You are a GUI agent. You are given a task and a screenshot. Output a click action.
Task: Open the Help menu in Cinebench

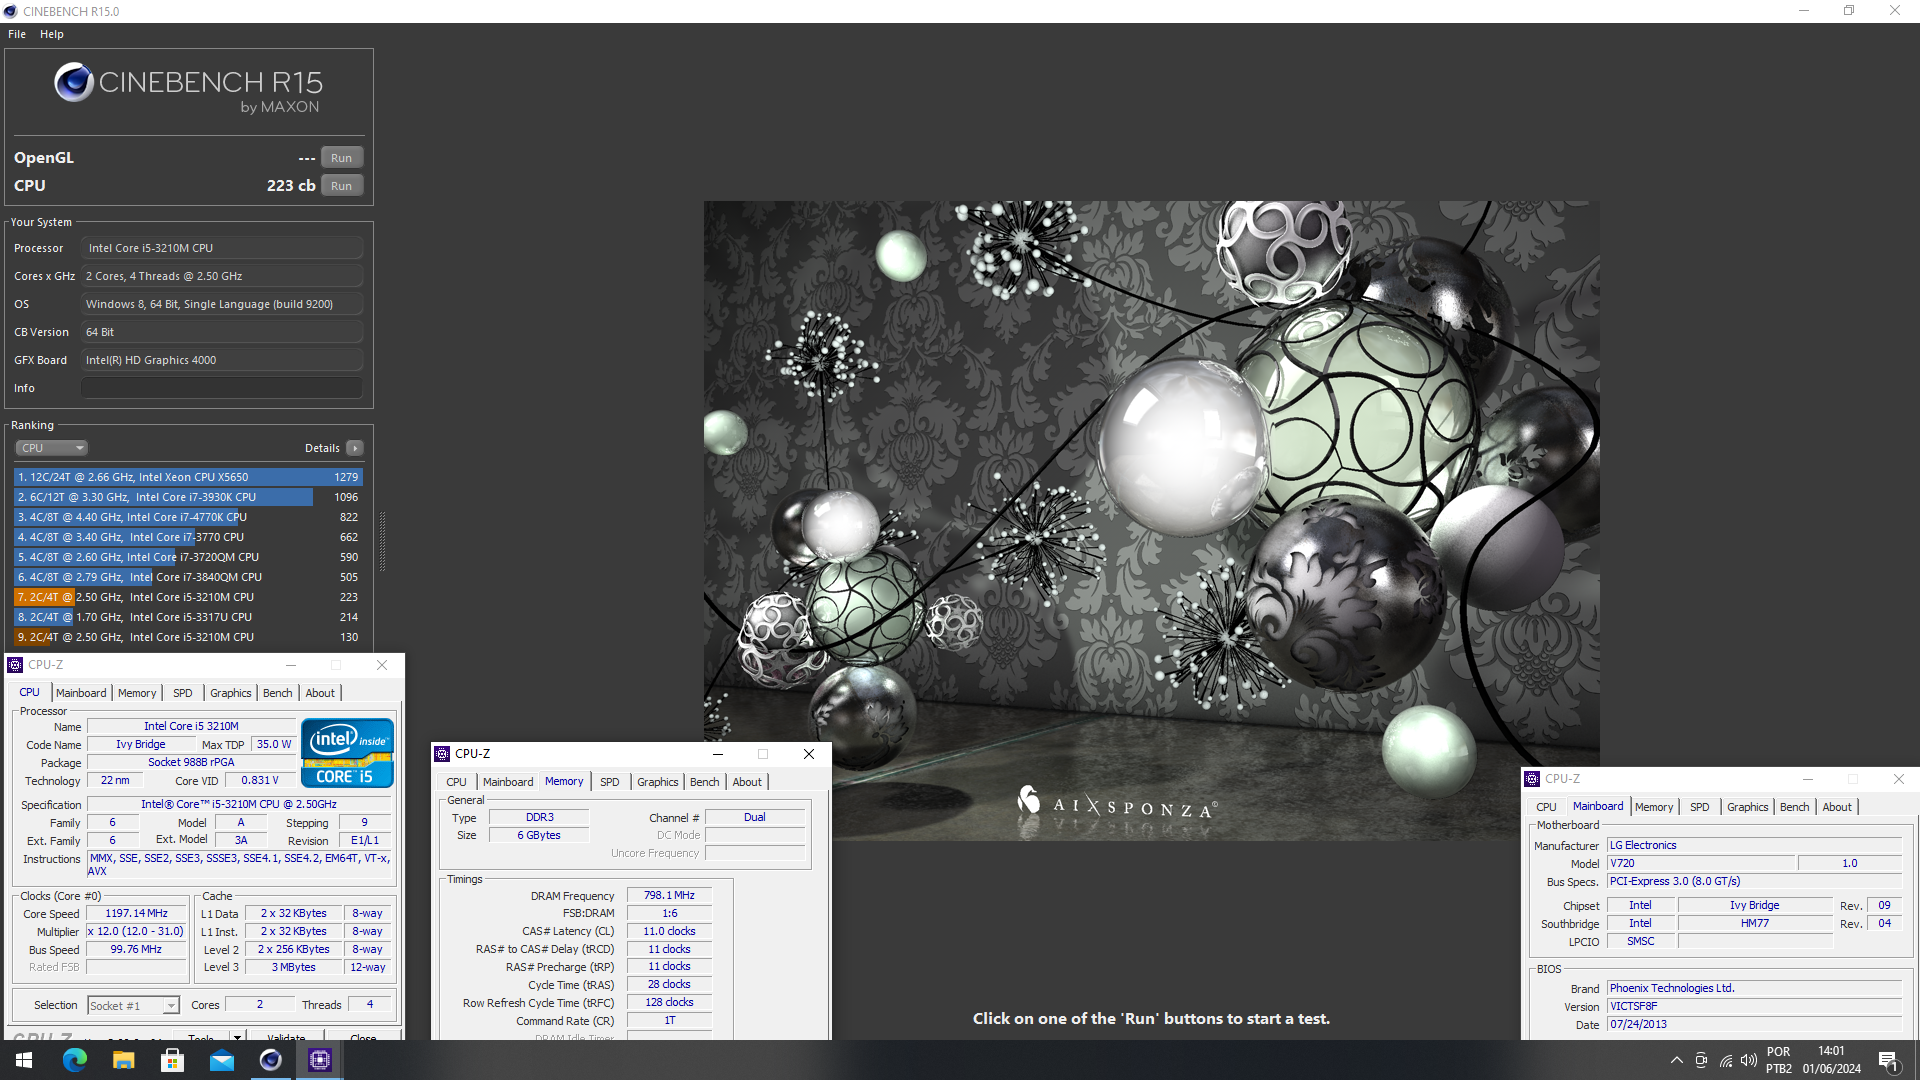click(x=52, y=34)
